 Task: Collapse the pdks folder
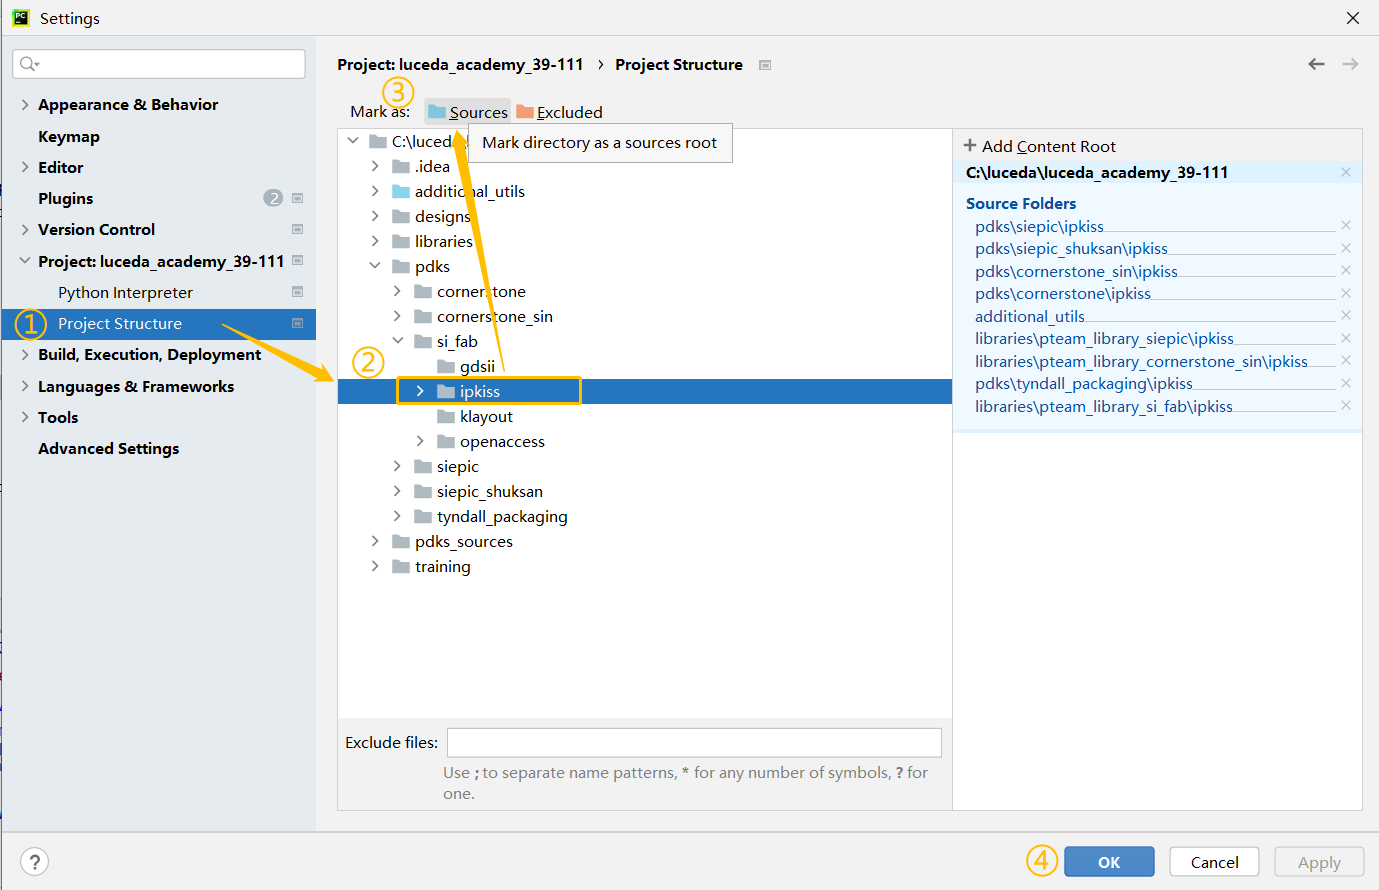click(x=375, y=266)
